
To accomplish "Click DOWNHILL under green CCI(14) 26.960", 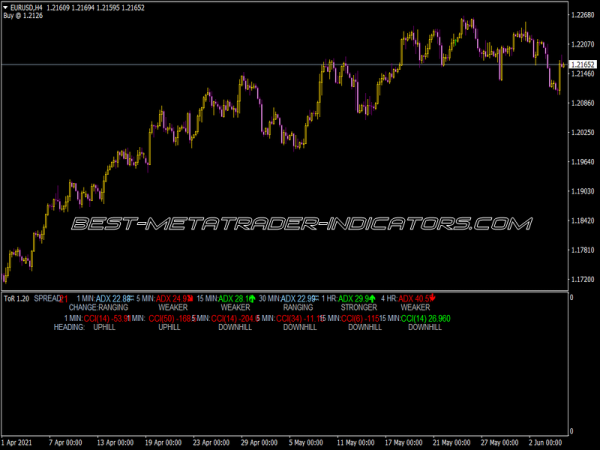I will tap(425, 327).
